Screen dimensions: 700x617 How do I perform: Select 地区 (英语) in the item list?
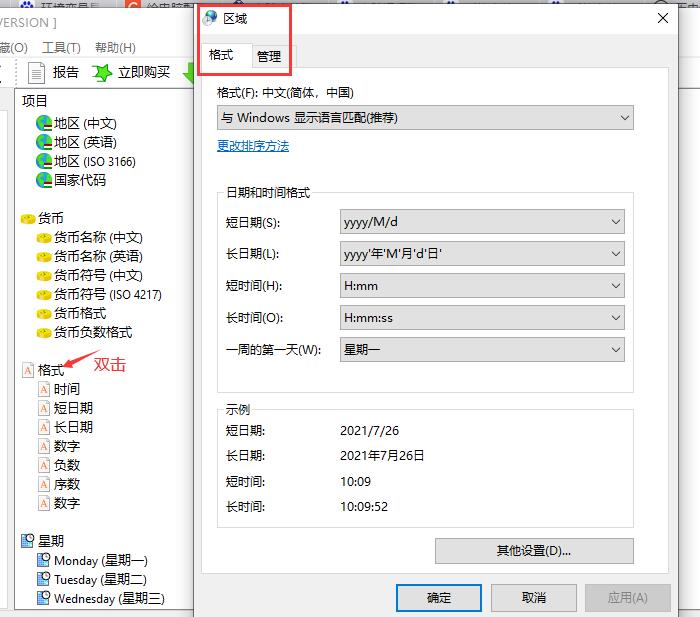(x=85, y=142)
